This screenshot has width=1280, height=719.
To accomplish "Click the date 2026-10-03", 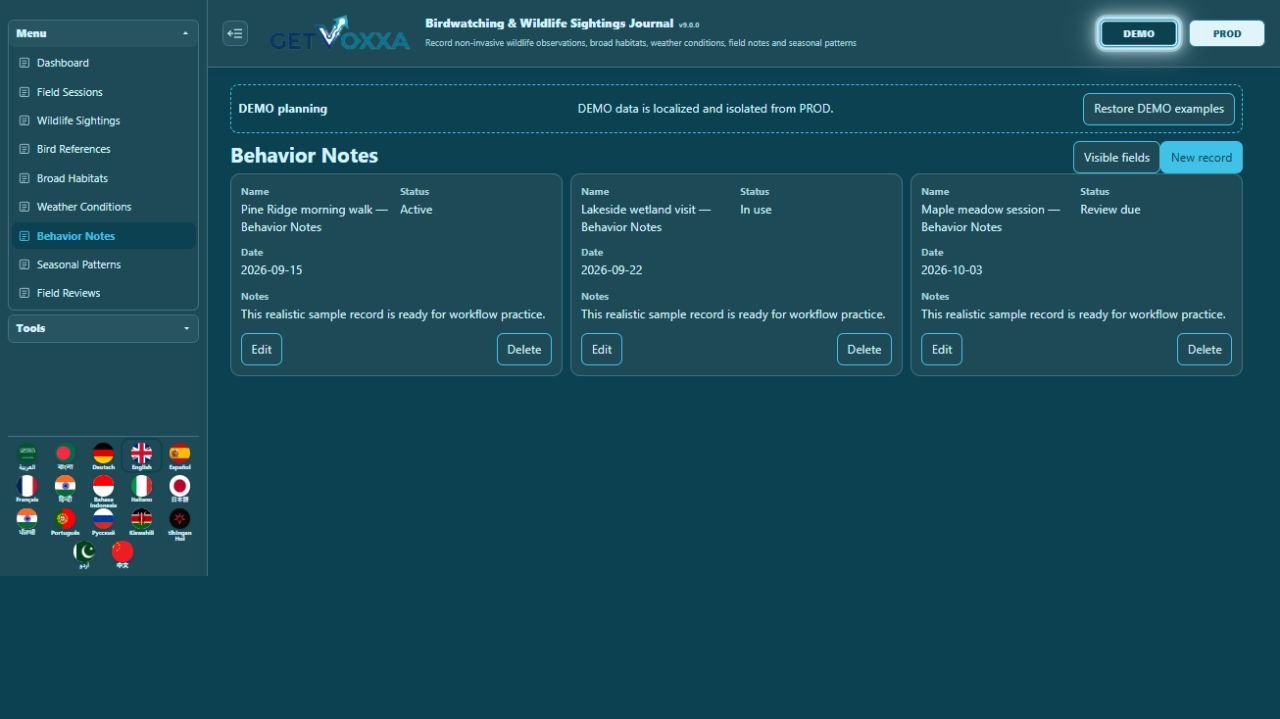I will click(x=951, y=270).
